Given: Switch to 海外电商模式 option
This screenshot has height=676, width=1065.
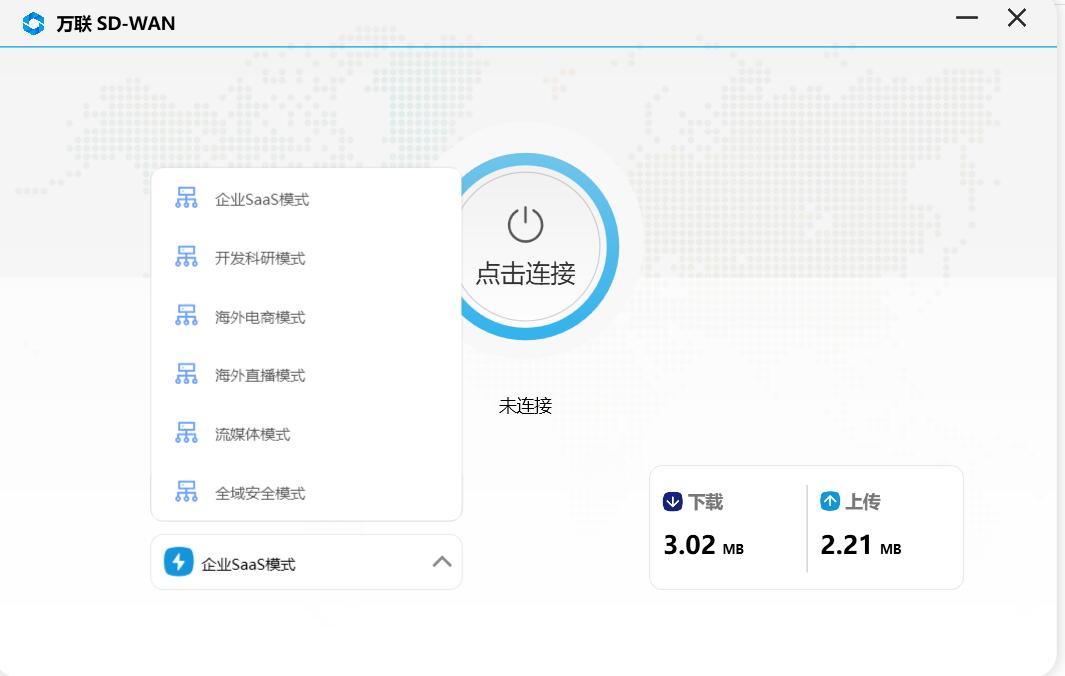Looking at the screenshot, I should tap(260, 318).
